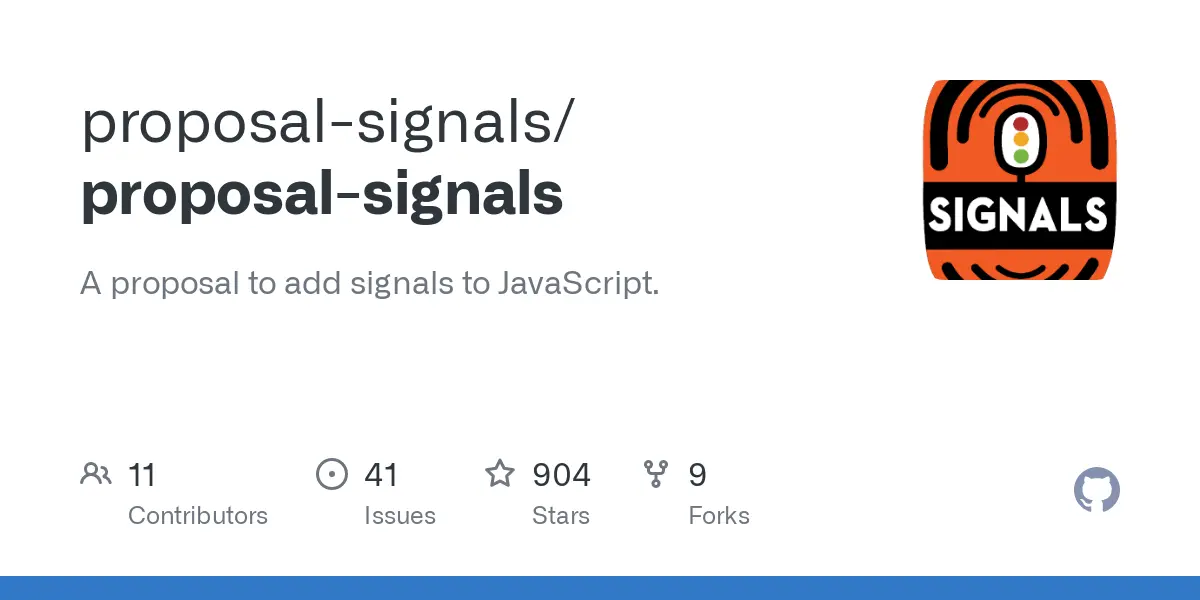The height and width of the screenshot is (600, 1200).
Task: Click the 41 issues count
Action: (381, 474)
